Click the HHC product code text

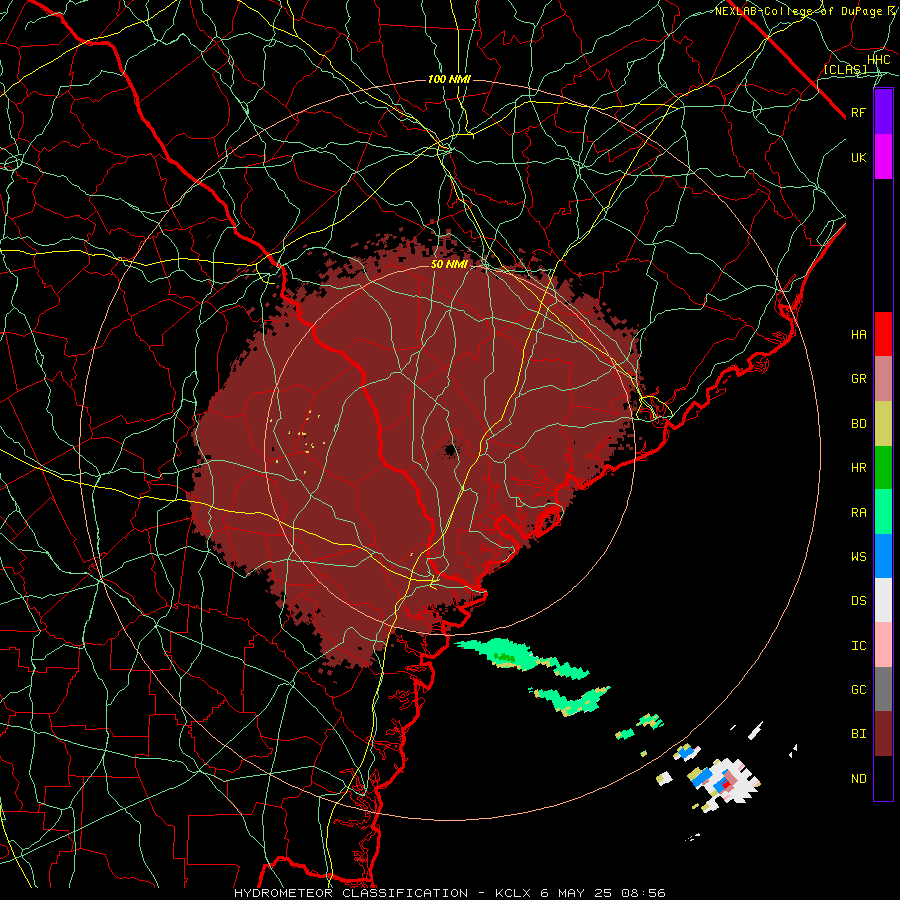879,60
